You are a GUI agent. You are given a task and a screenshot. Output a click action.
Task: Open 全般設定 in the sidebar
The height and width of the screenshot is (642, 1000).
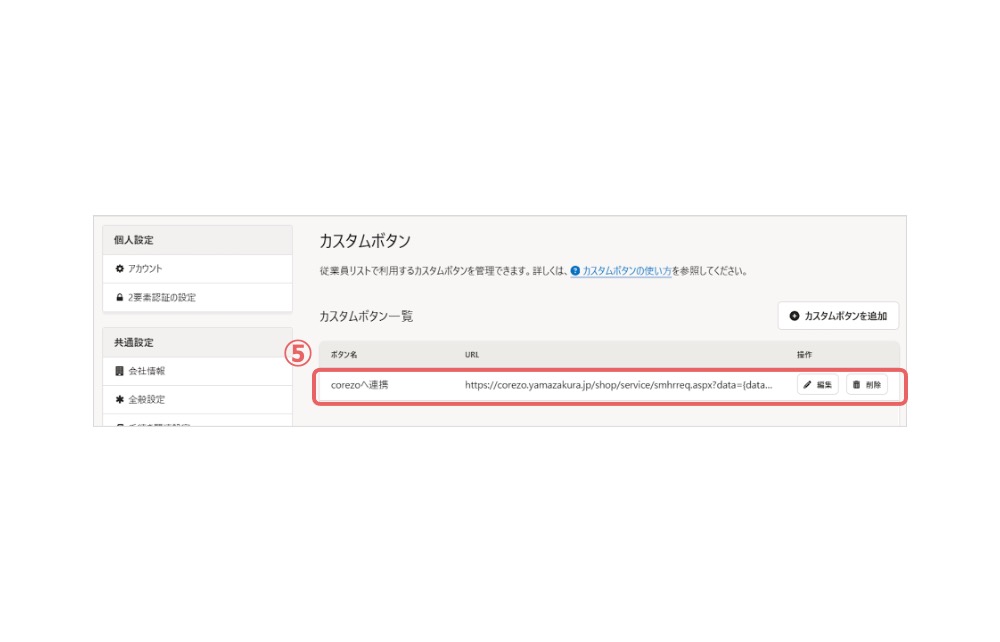(197, 400)
